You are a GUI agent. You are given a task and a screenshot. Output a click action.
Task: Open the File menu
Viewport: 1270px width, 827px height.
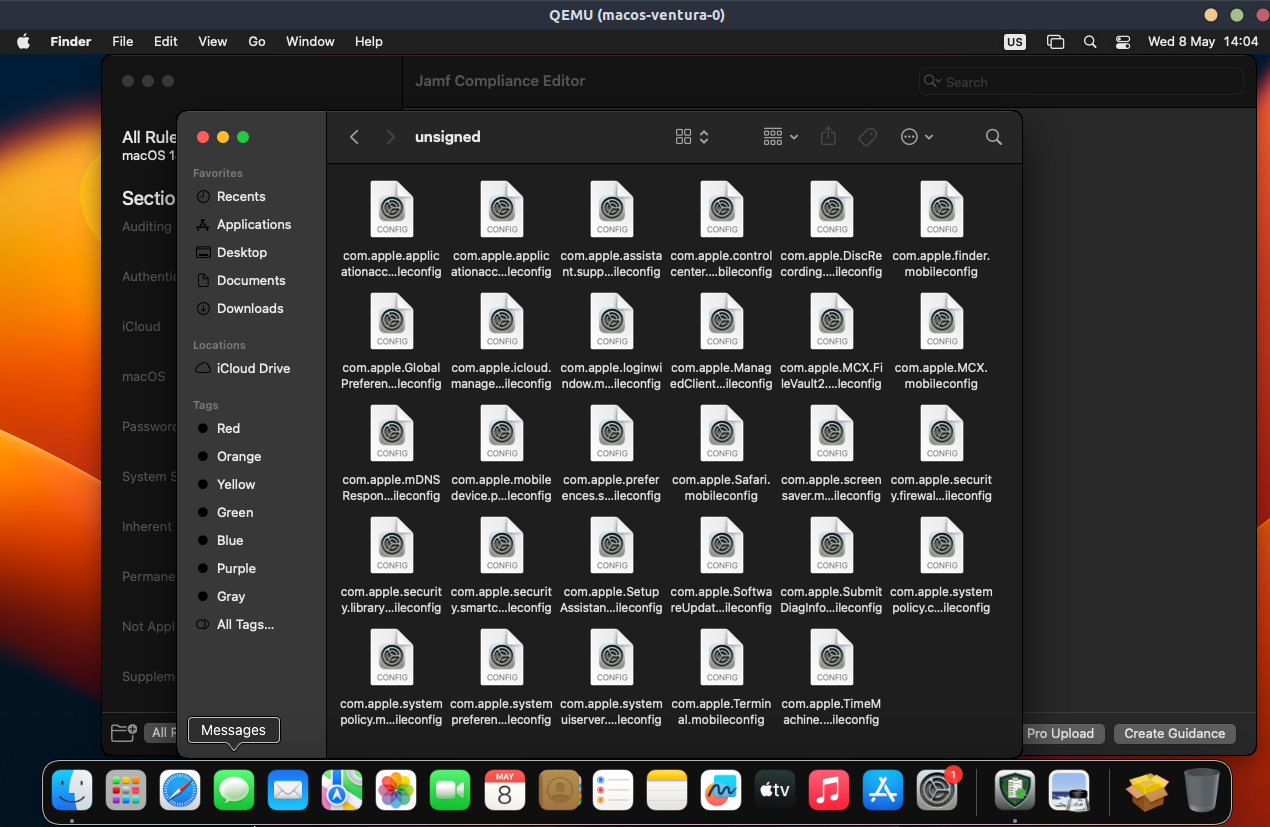123,42
